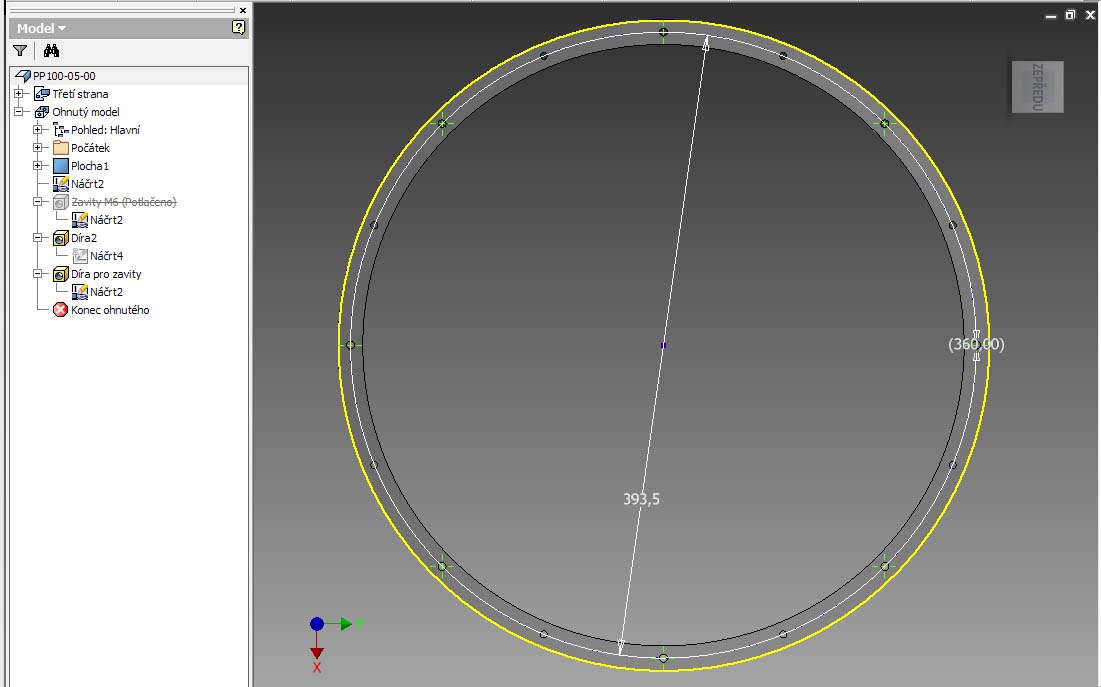The height and width of the screenshot is (687, 1101).
Task: Click the ZEPŘEDU ViewCube face
Action: pyautogui.click(x=1037, y=87)
